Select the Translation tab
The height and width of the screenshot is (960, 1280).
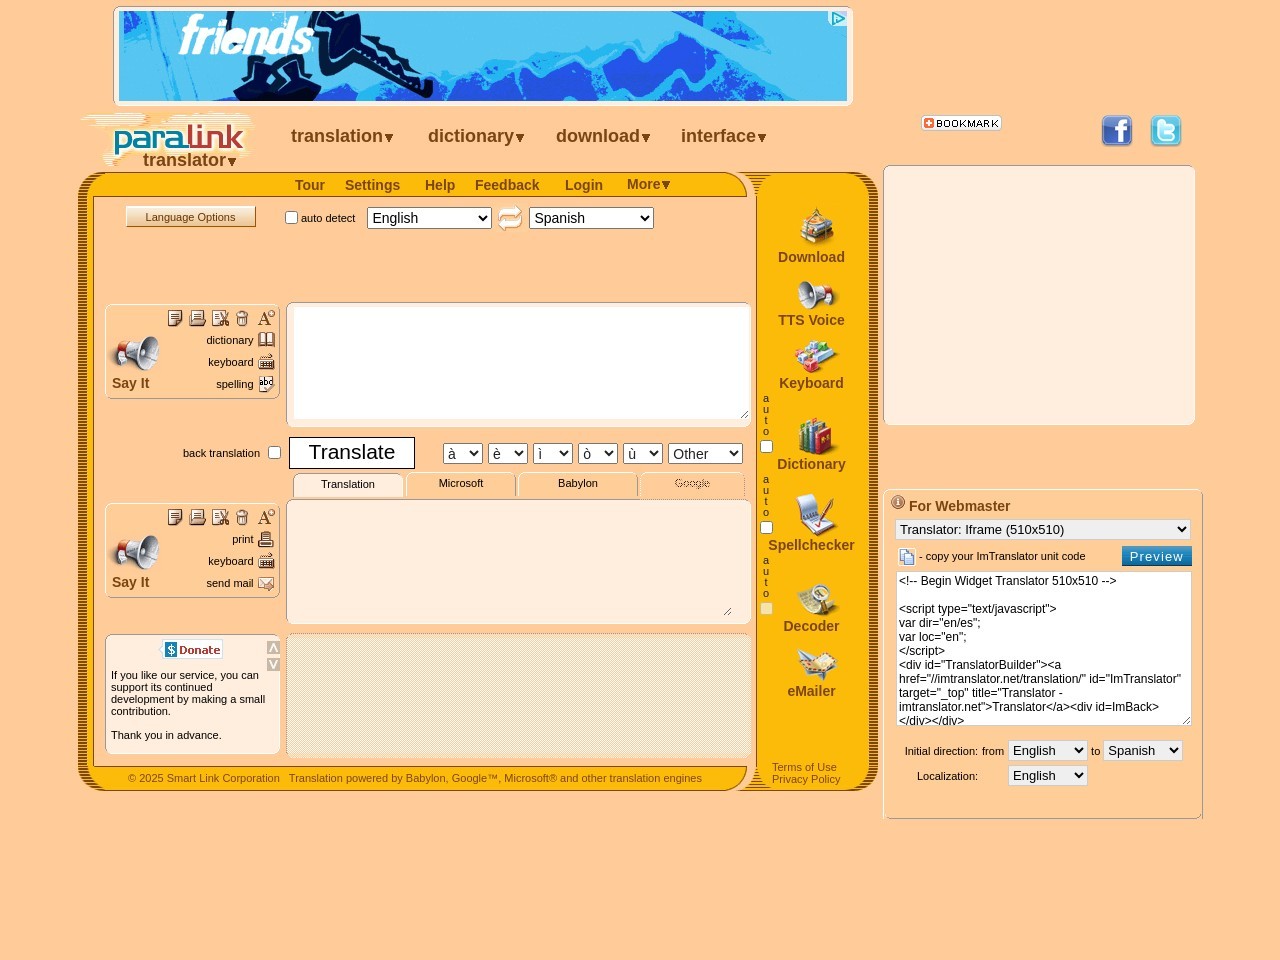(x=348, y=485)
